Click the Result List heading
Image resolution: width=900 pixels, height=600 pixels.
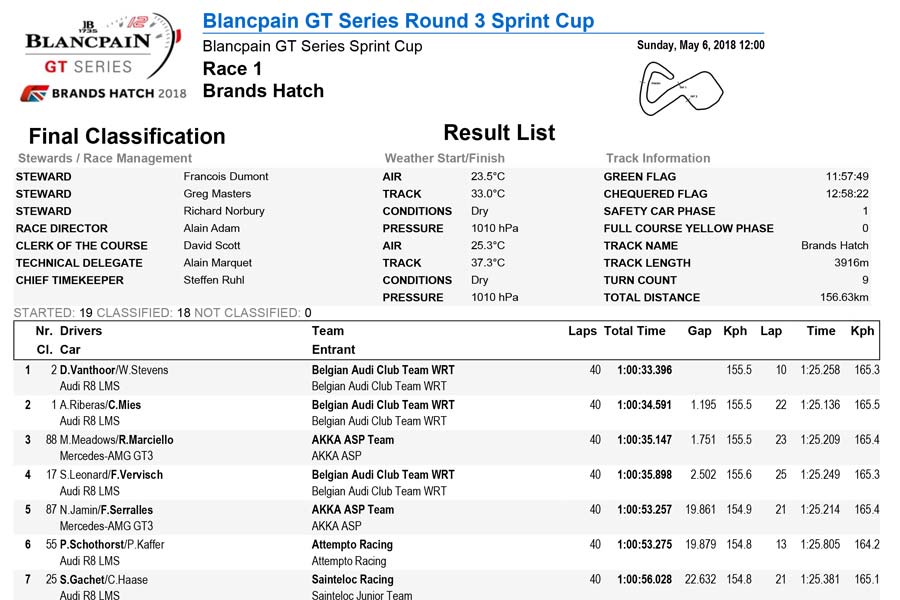[x=499, y=133]
